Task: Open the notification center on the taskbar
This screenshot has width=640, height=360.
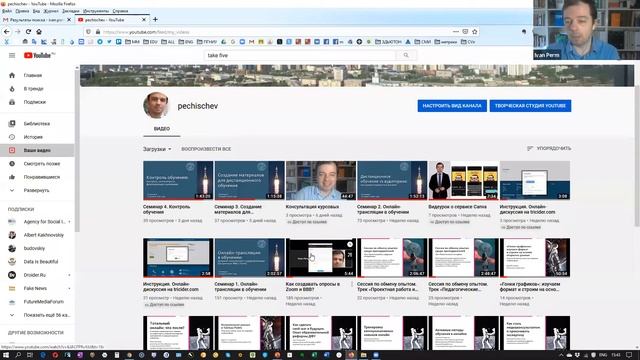Action: [x=630, y=355]
